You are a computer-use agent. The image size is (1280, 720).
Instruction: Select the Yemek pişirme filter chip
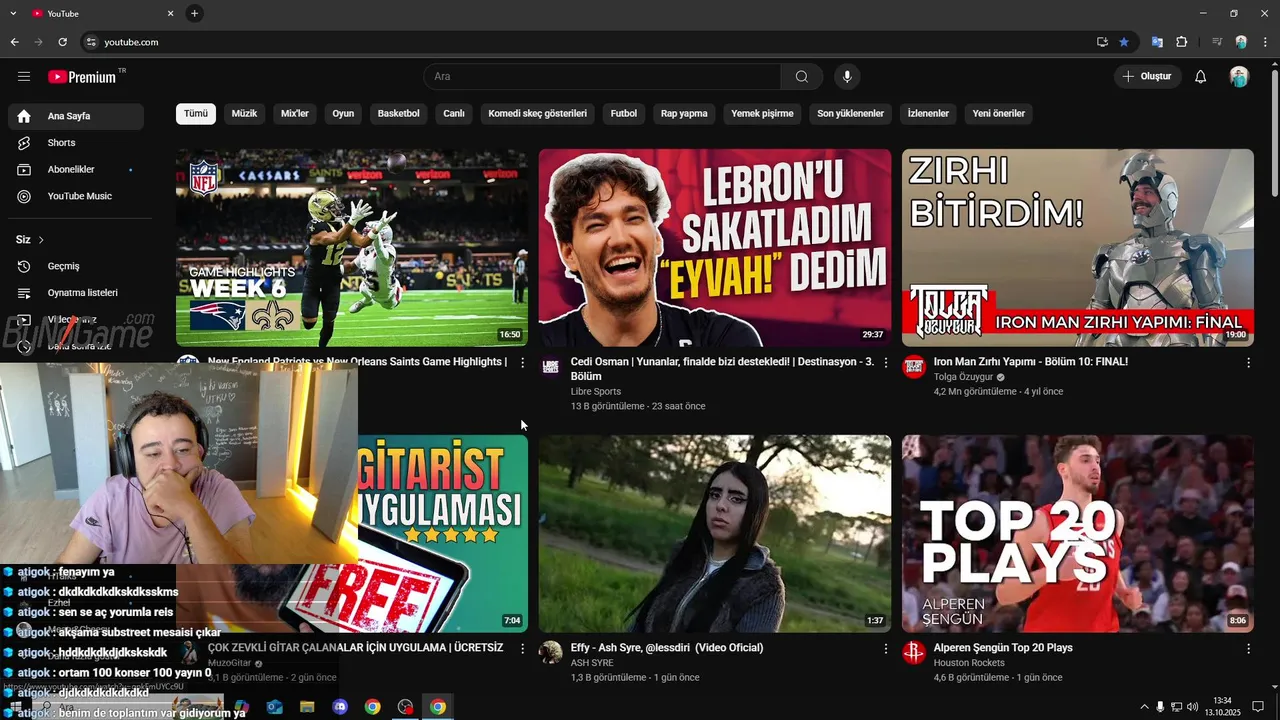(x=762, y=114)
